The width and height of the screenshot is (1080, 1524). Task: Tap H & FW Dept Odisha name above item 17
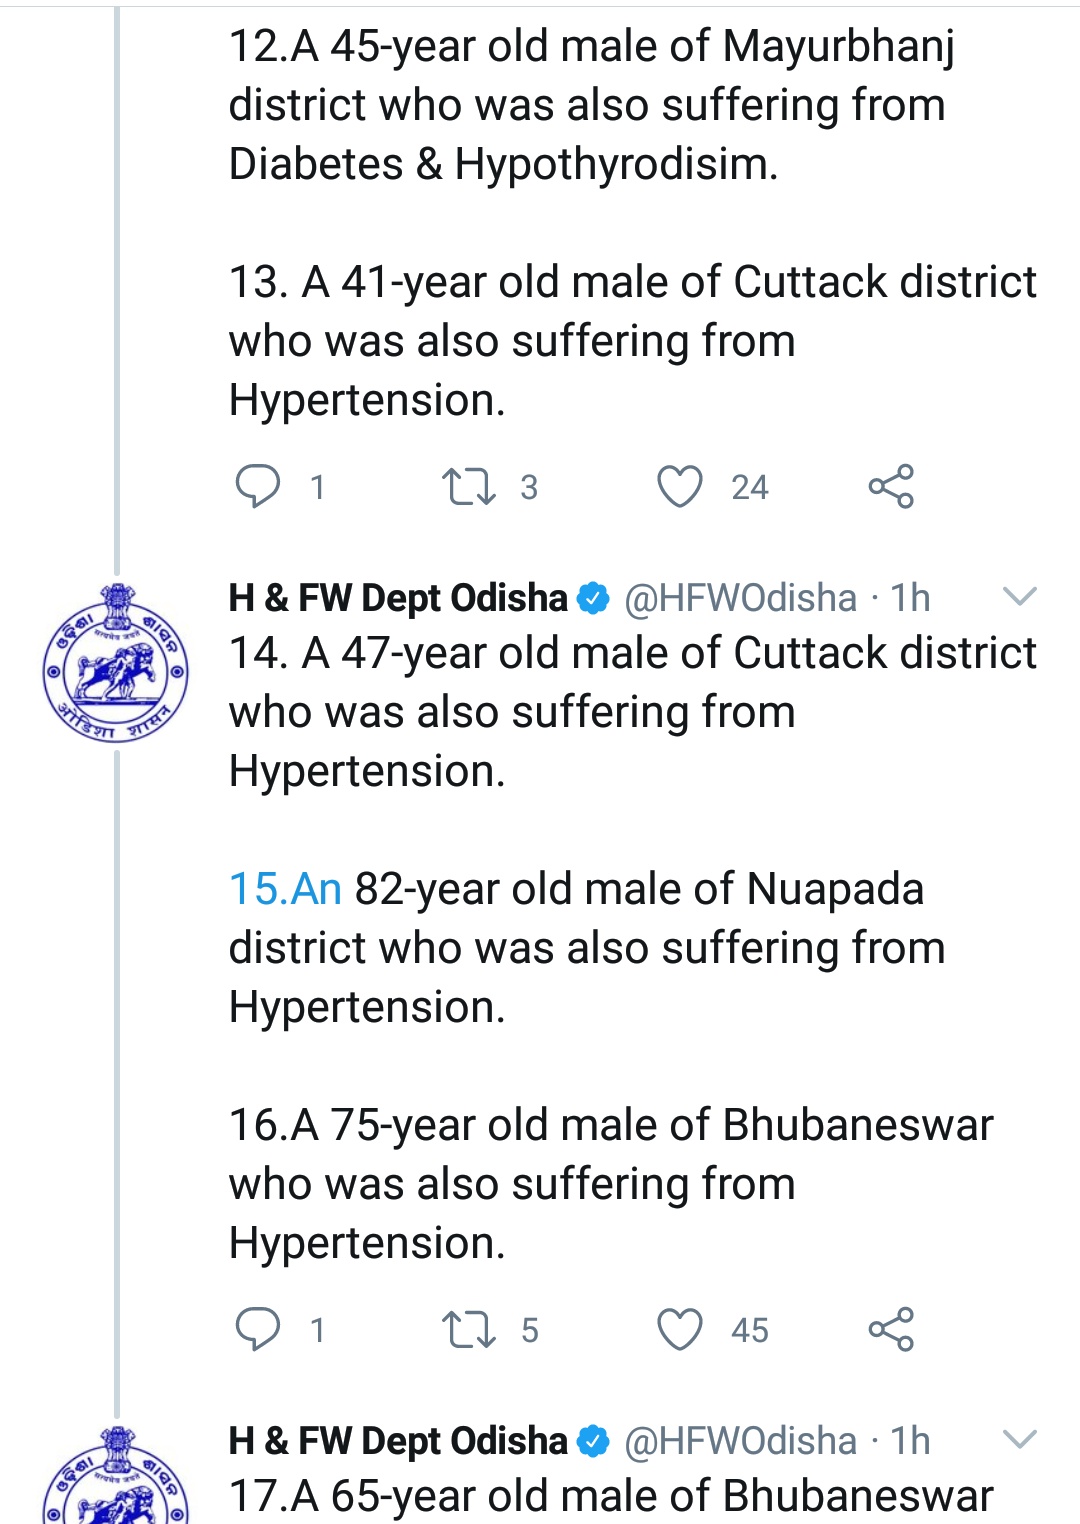(398, 1441)
